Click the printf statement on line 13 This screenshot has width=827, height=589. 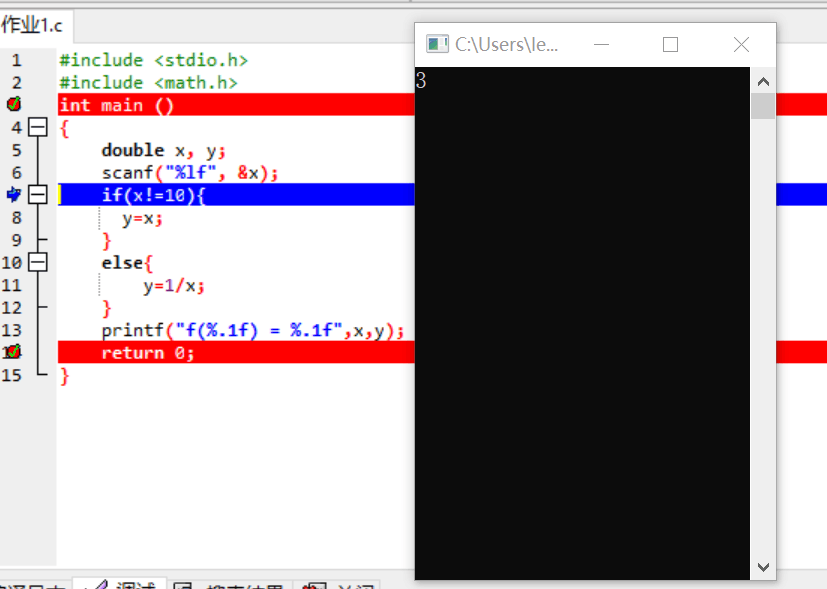point(253,331)
